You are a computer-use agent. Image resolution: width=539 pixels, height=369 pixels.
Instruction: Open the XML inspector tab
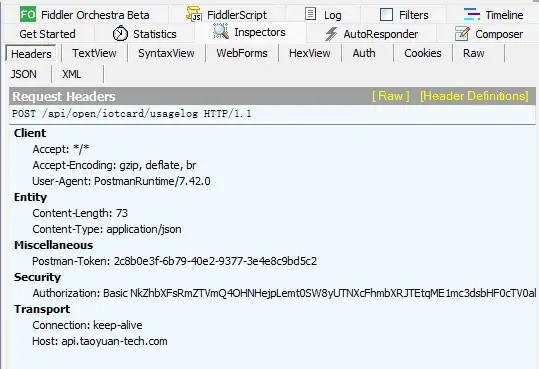click(x=72, y=74)
